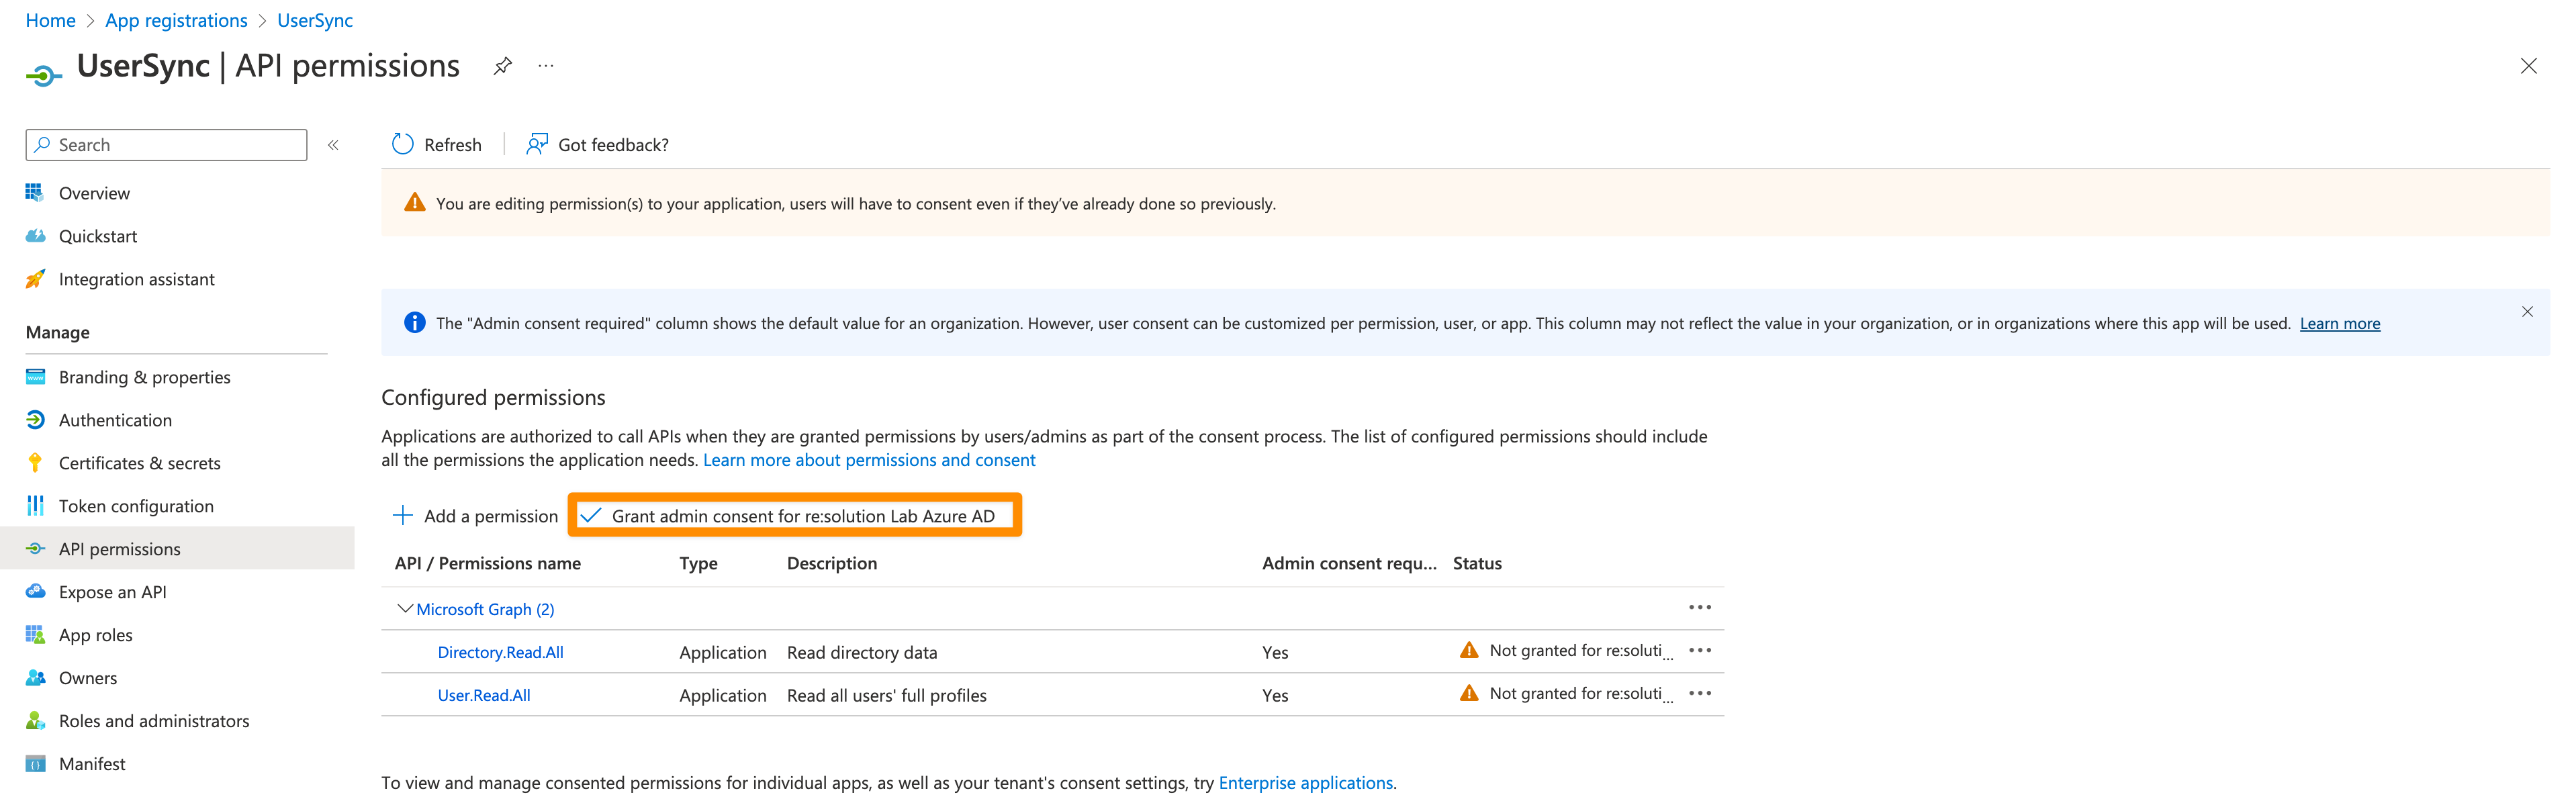
Task: Click warning icon in User.Read.All status
Action: 1469,693
